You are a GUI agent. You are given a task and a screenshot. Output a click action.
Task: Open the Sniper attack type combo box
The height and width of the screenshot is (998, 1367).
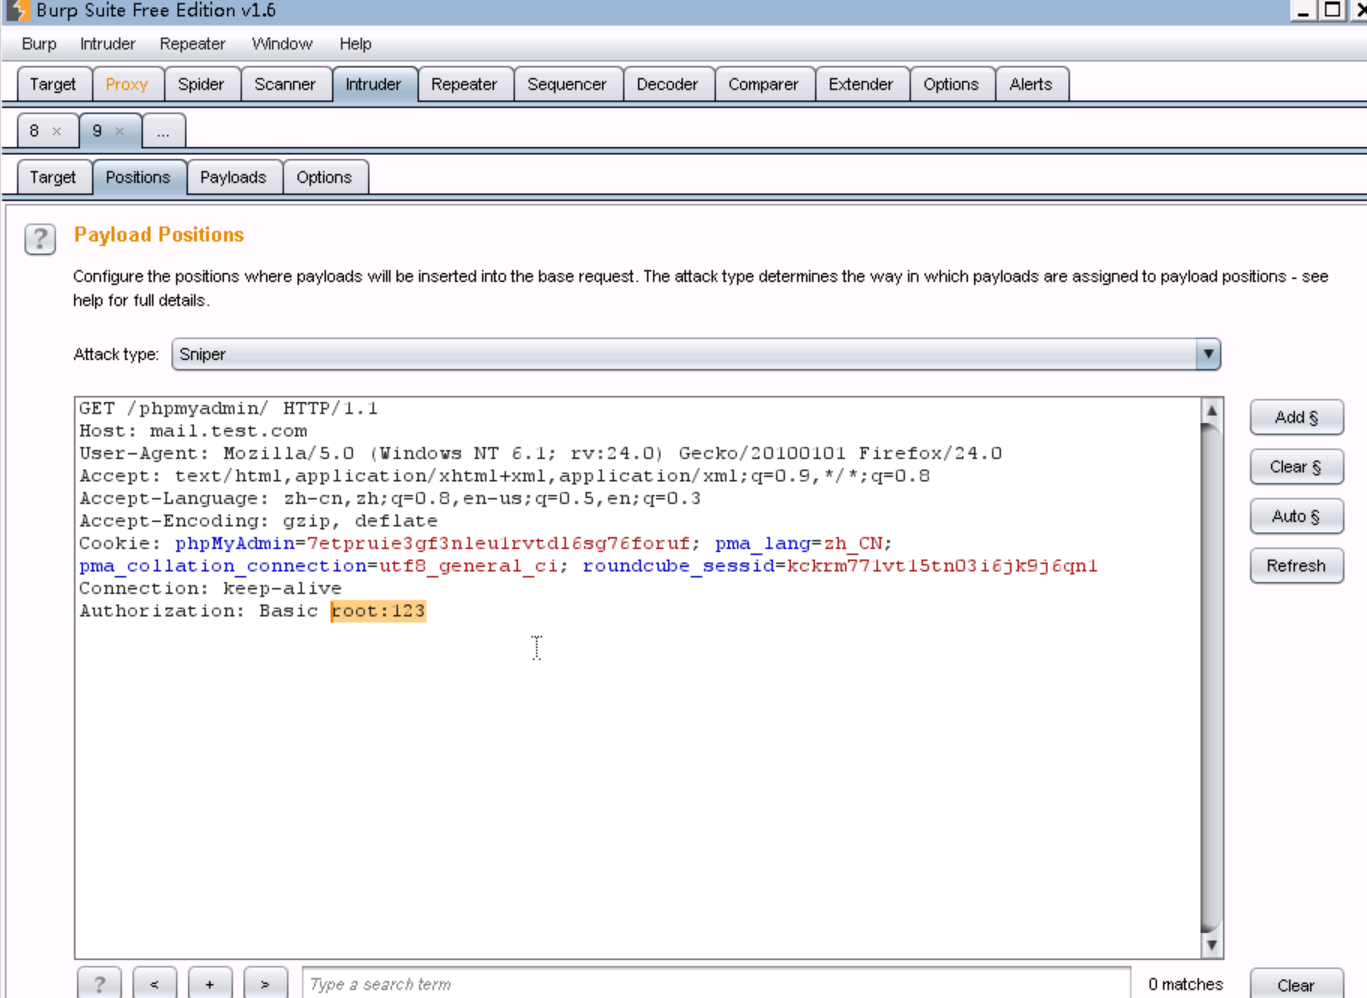tap(696, 354)
